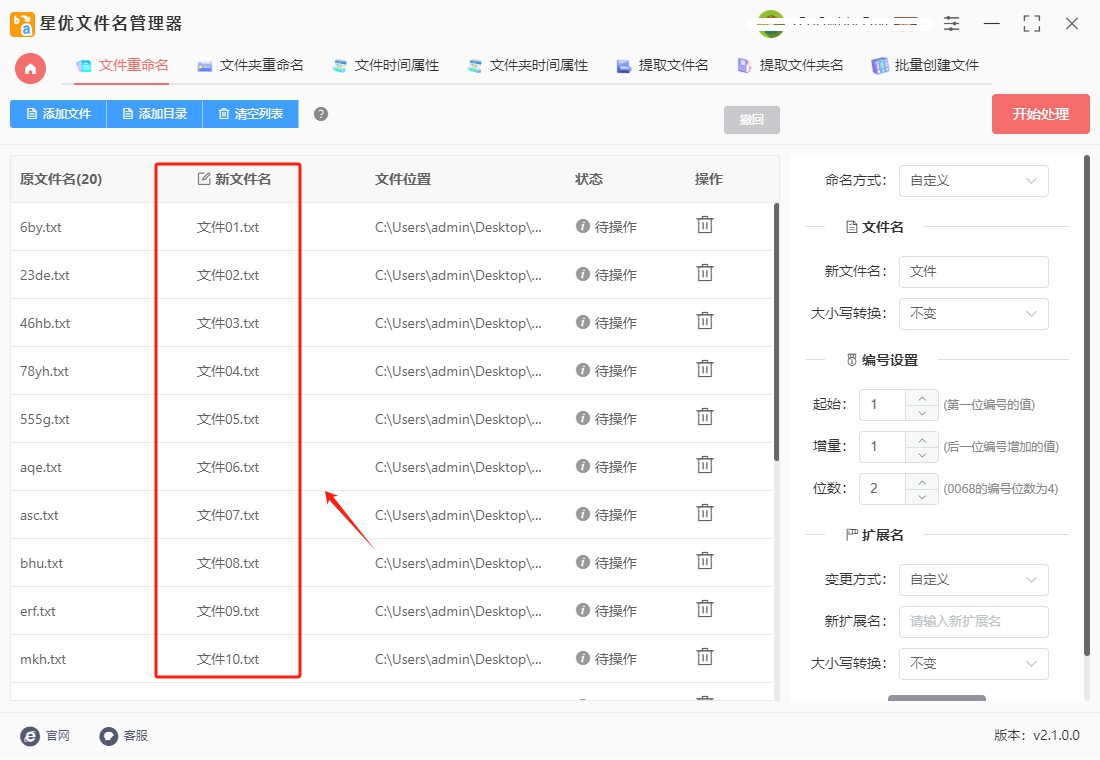The height and width of the screenshot is (760, 1100).
Task: Click the edit icon beside 新文件名 header
Action: (x=203, y=179)
